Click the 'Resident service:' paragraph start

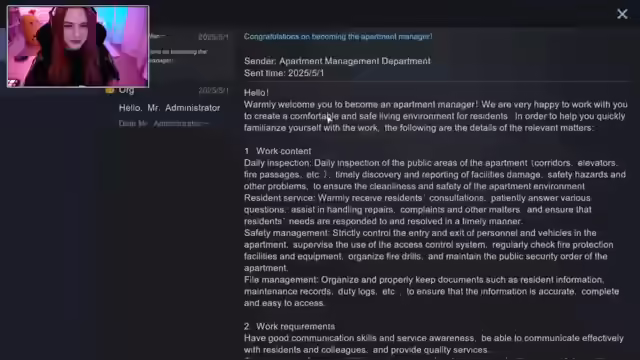pos(280,198)
